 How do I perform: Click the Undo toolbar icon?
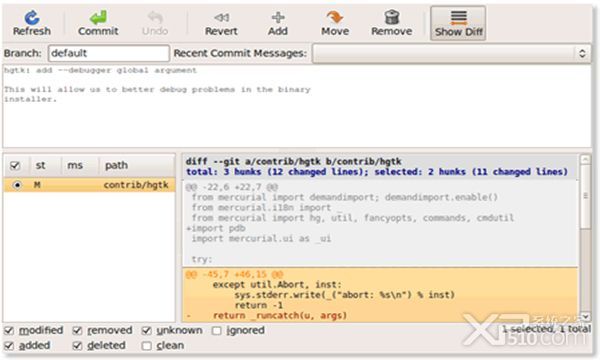(155, 23)
